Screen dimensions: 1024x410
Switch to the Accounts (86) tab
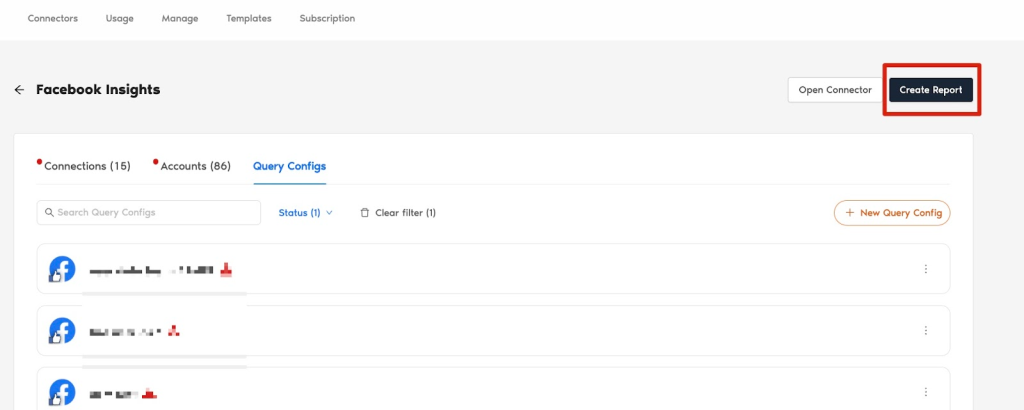[195, 166]
